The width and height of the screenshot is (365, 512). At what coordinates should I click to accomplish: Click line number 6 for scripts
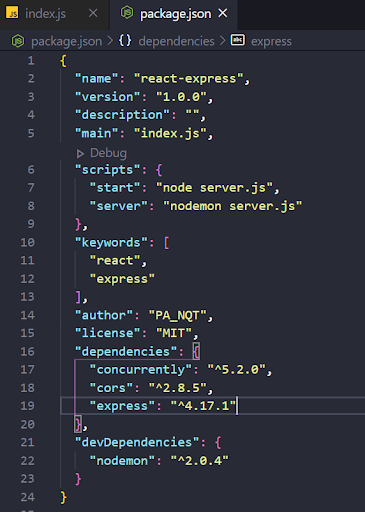click(x=31, y=170)
